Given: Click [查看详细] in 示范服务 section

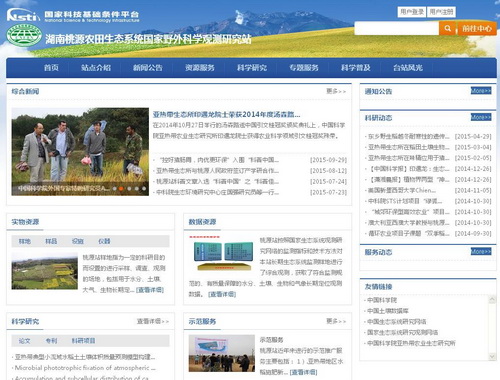Looking at the screenshot, I should coord(303,372).
